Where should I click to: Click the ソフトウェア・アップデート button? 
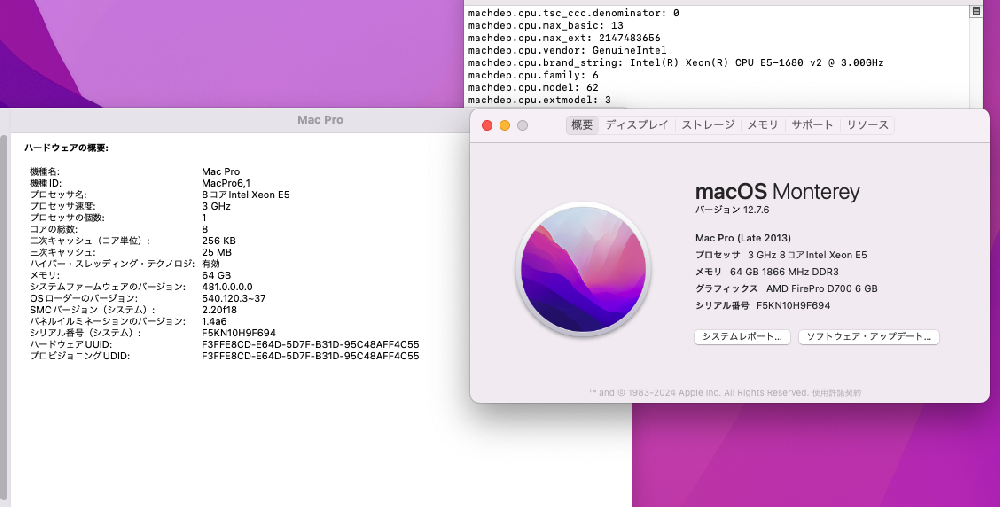pos(869,337)
